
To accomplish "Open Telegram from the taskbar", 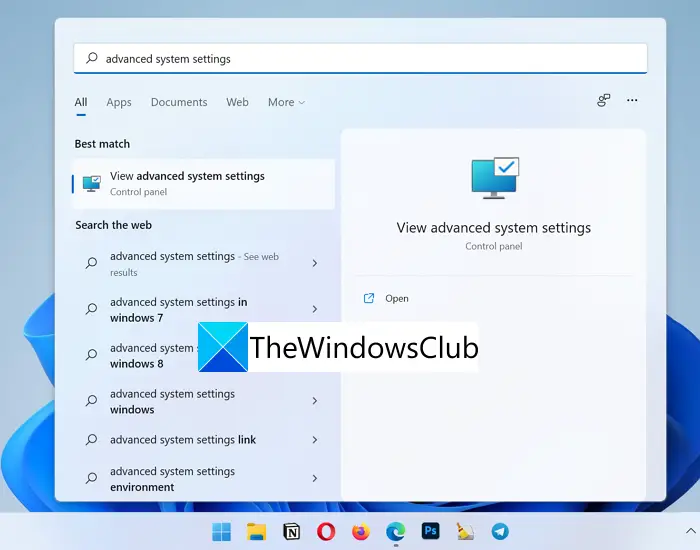I will click(500, 531).
